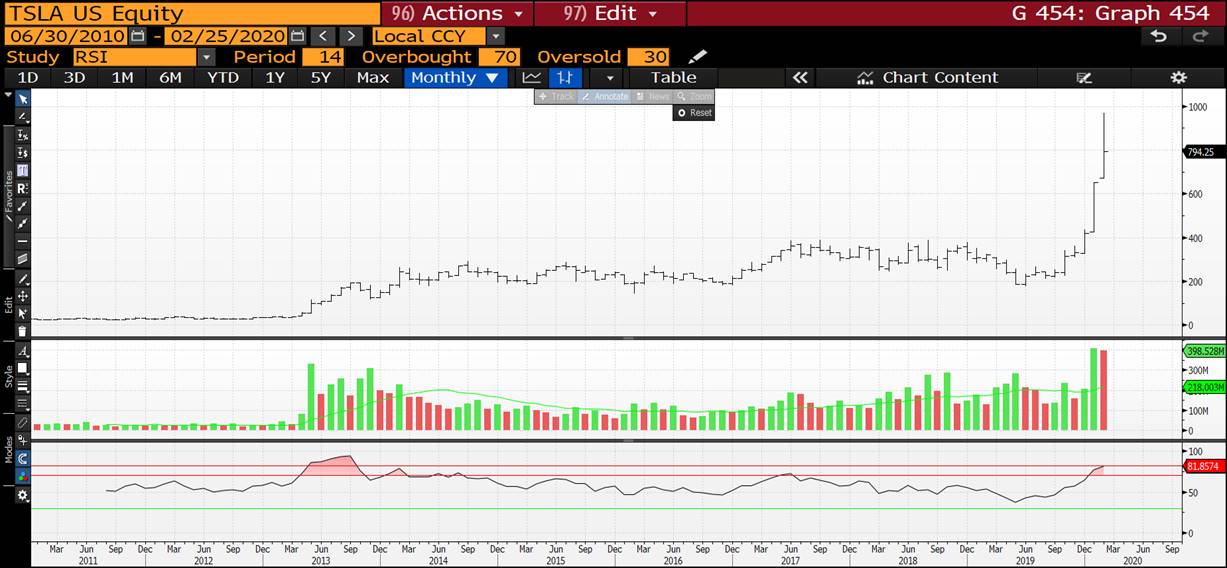Open the Monthly periodicity dropdown

pos(455,77)
